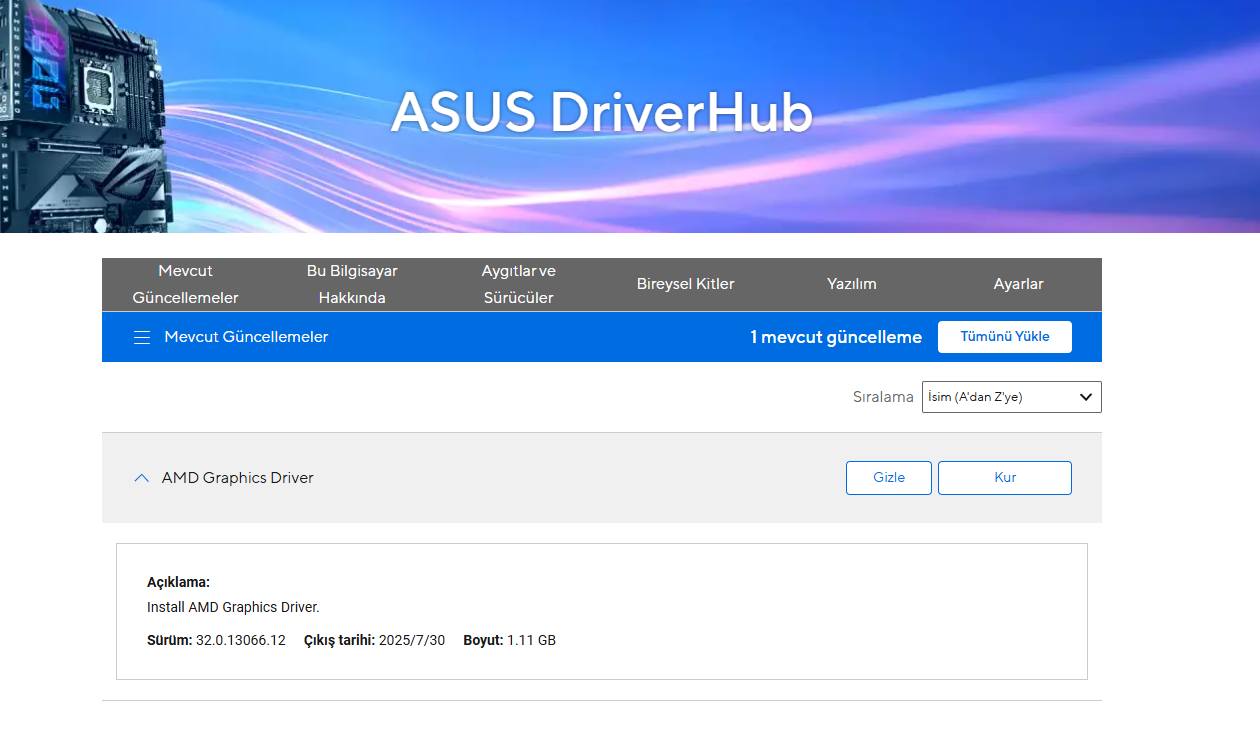Open the Ayarlar settings tab
Image resolution: width=1260 pixels, height=754 pixels.
1018,284
